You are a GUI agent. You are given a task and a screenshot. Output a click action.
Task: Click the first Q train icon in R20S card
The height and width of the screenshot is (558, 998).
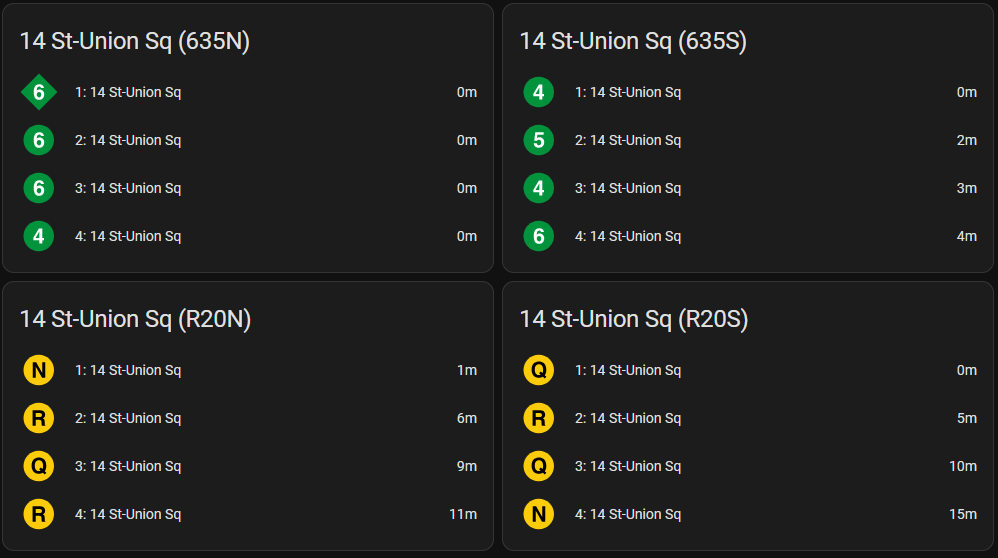(538, 370)
